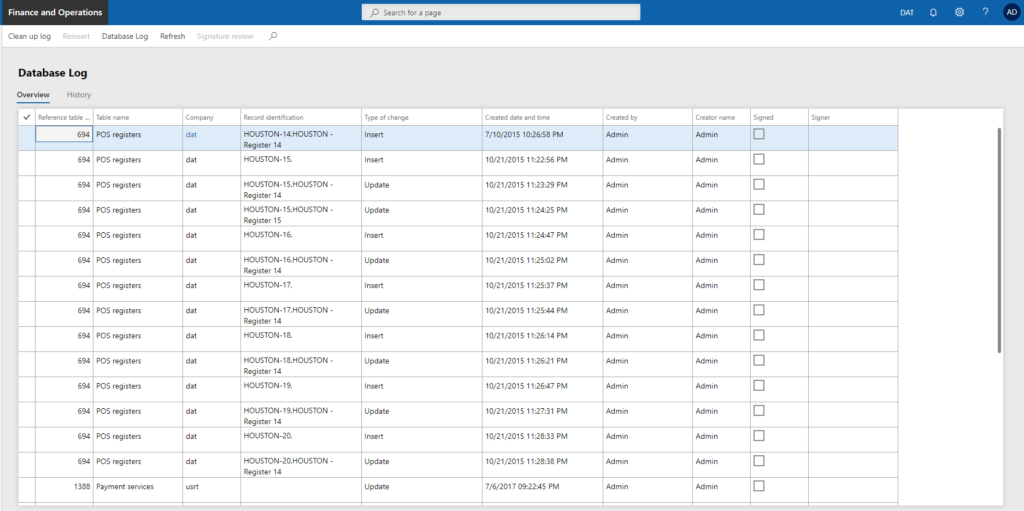Click the DAT company indicator
1024x511 pixels.
906,12
